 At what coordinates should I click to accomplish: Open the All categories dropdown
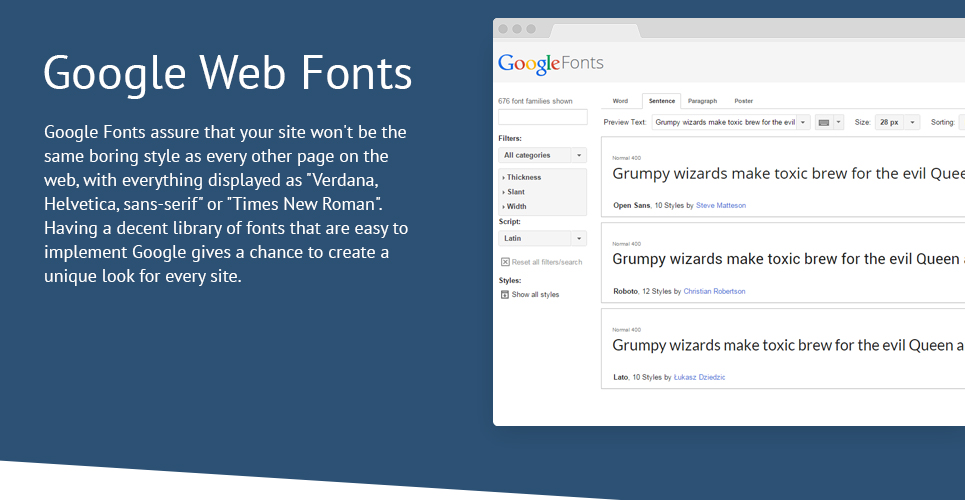pyautogui.click(x=542, y=155)
